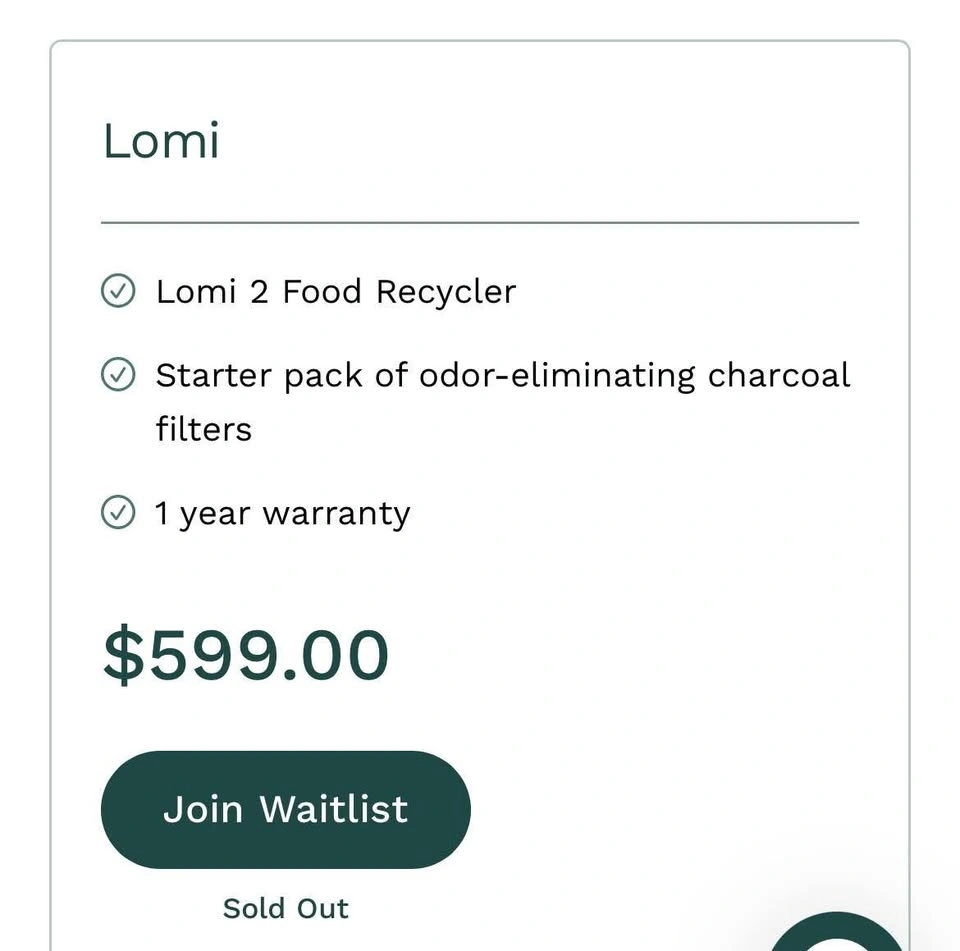Image resolution: width=960 pixels, height=951 pixels.
Task: Click the word odor-eliminating in feature list
Action: tap(556, 375)
